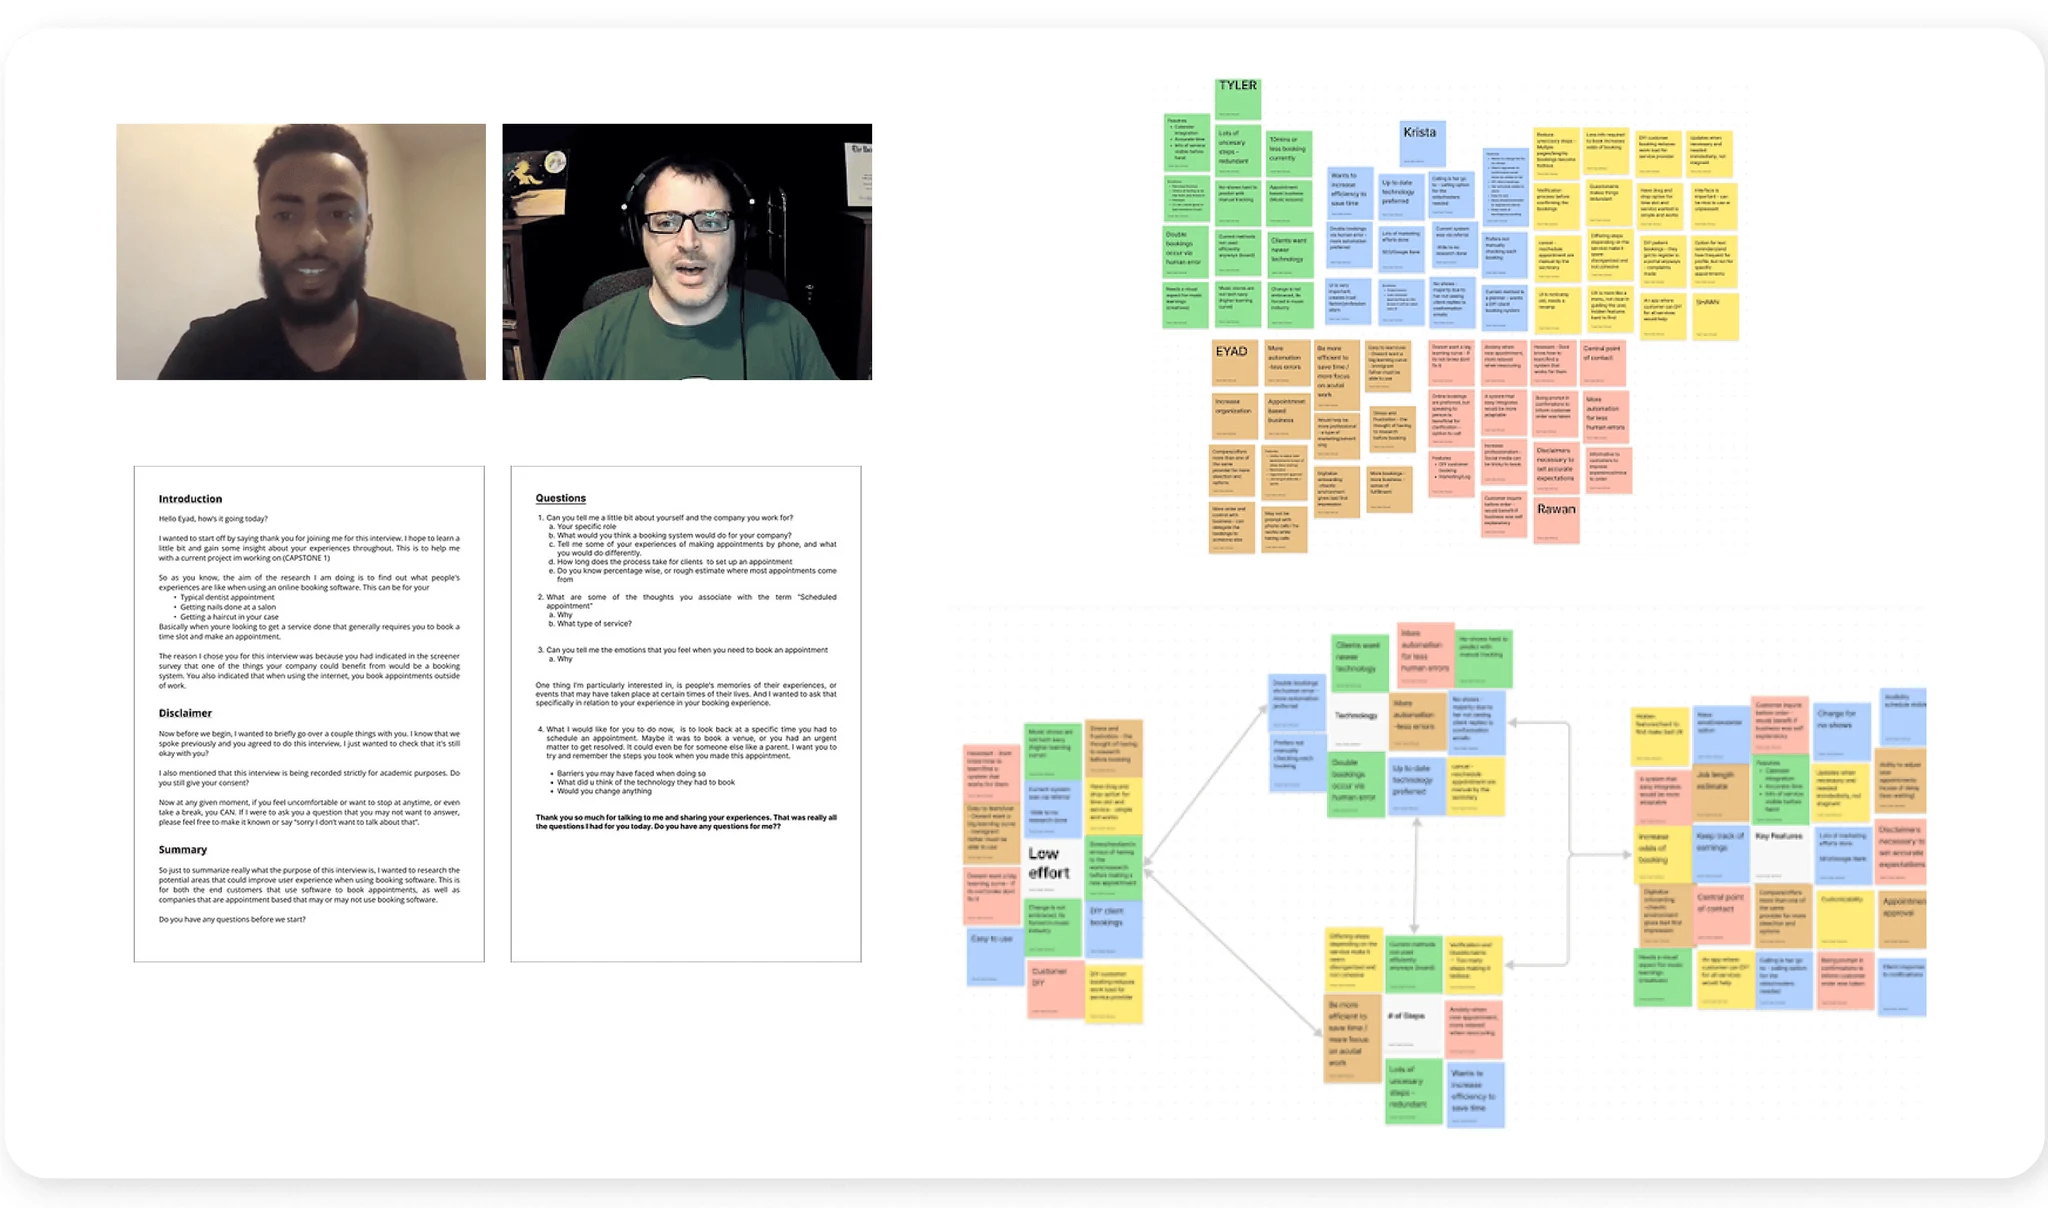Select orange "Increase organization" sticky note
The width and height of the screenshot is (2048, 1208).
(1235, 415)
